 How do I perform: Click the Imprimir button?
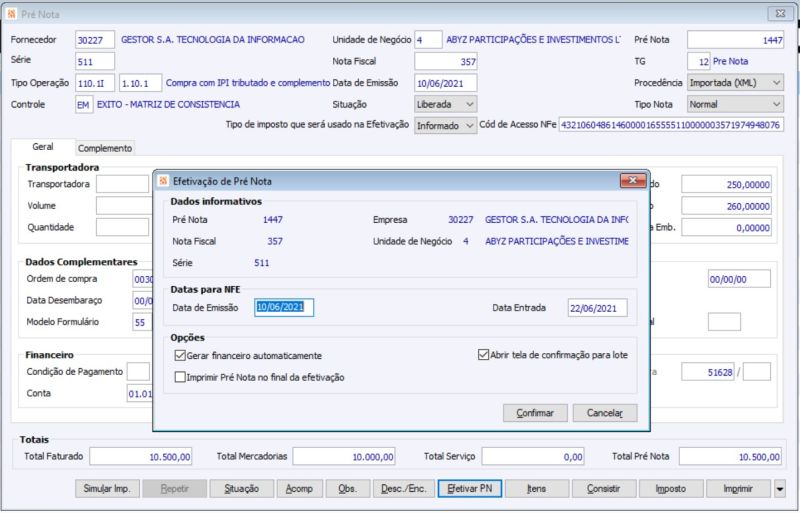point(738,489)
